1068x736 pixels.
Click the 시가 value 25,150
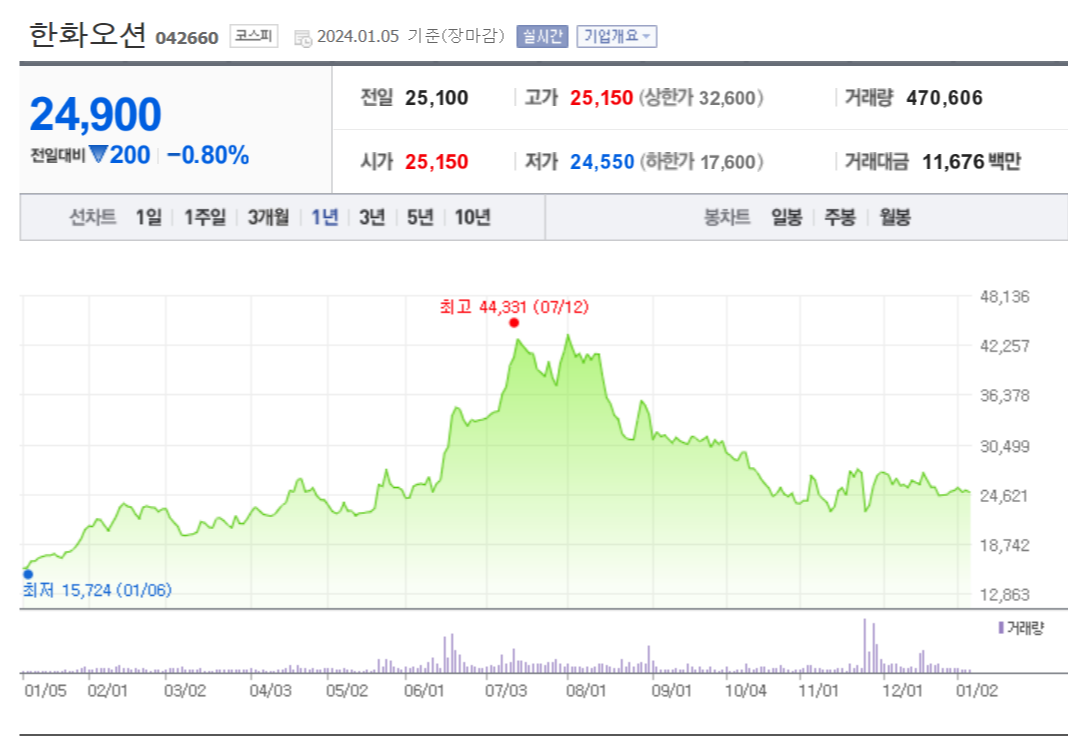point(437,162)
